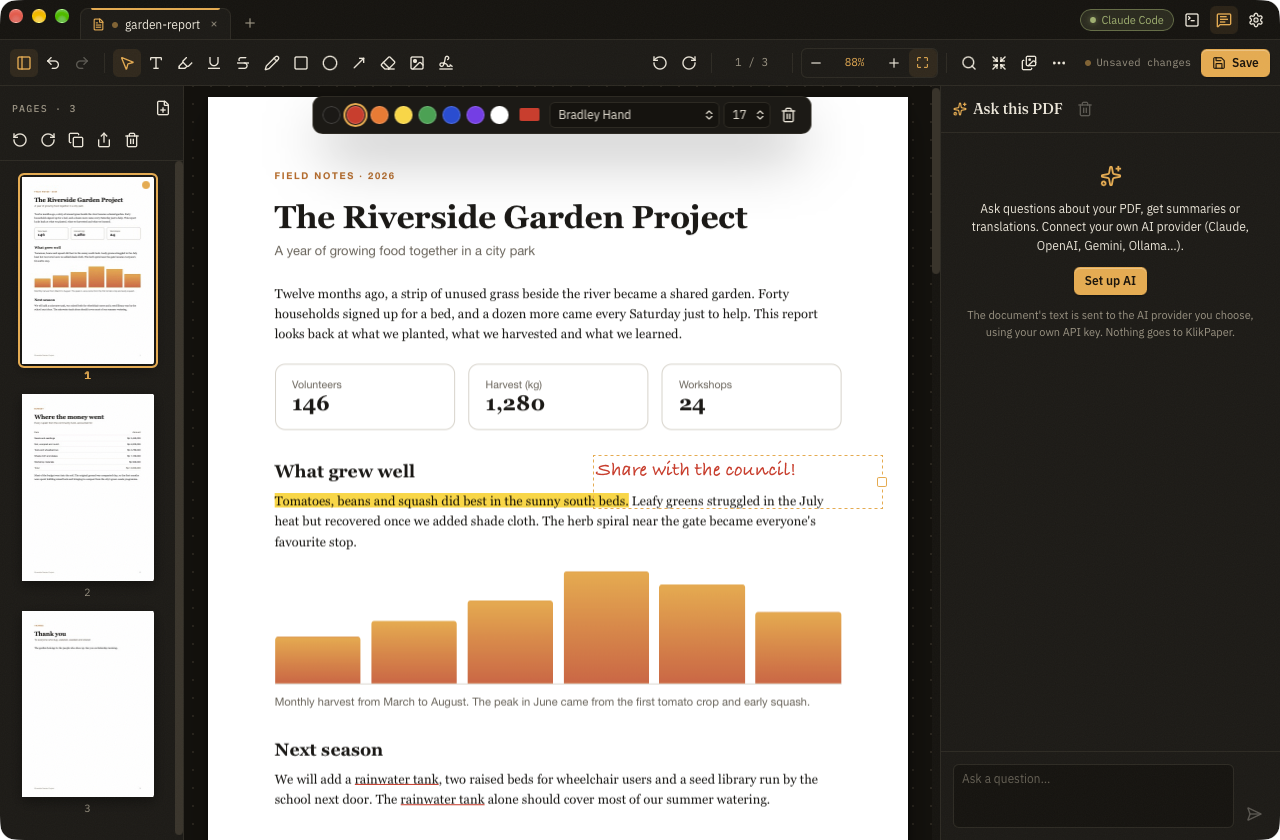Pick the blue color swatch
Image resolution: width=1280 pixels, height=840 pixels.
(x=451, y=115)
